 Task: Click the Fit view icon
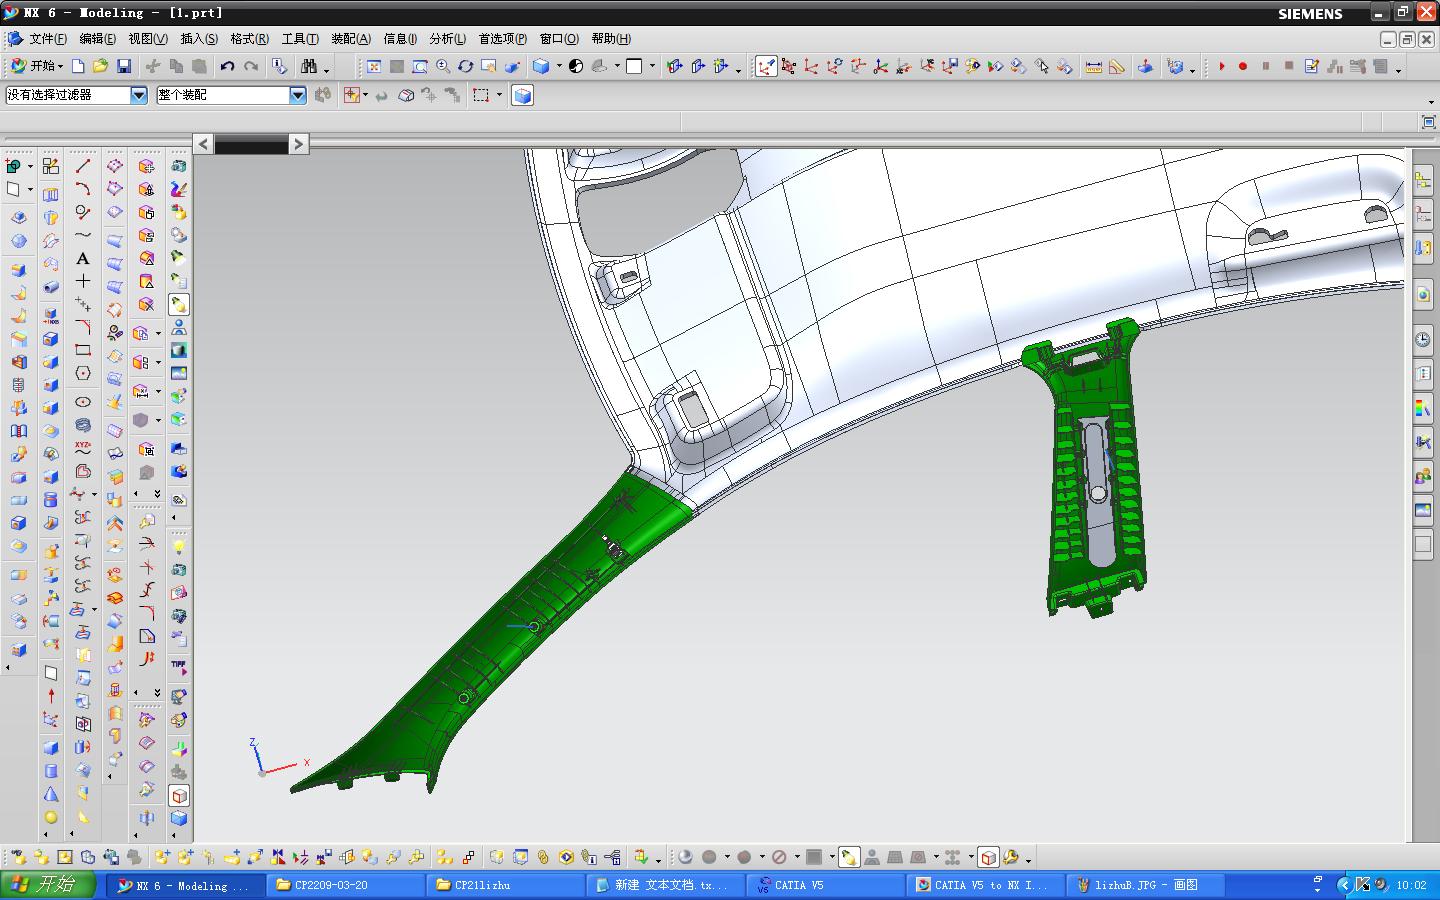374,66
